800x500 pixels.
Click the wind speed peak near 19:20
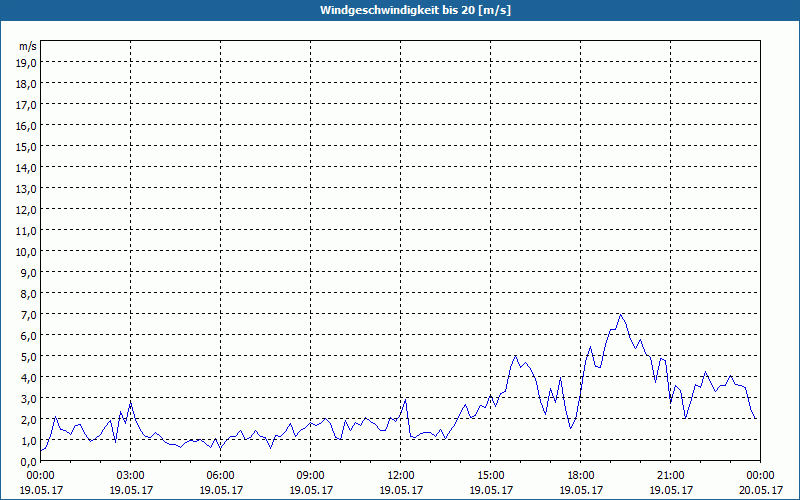pos(620,315)
